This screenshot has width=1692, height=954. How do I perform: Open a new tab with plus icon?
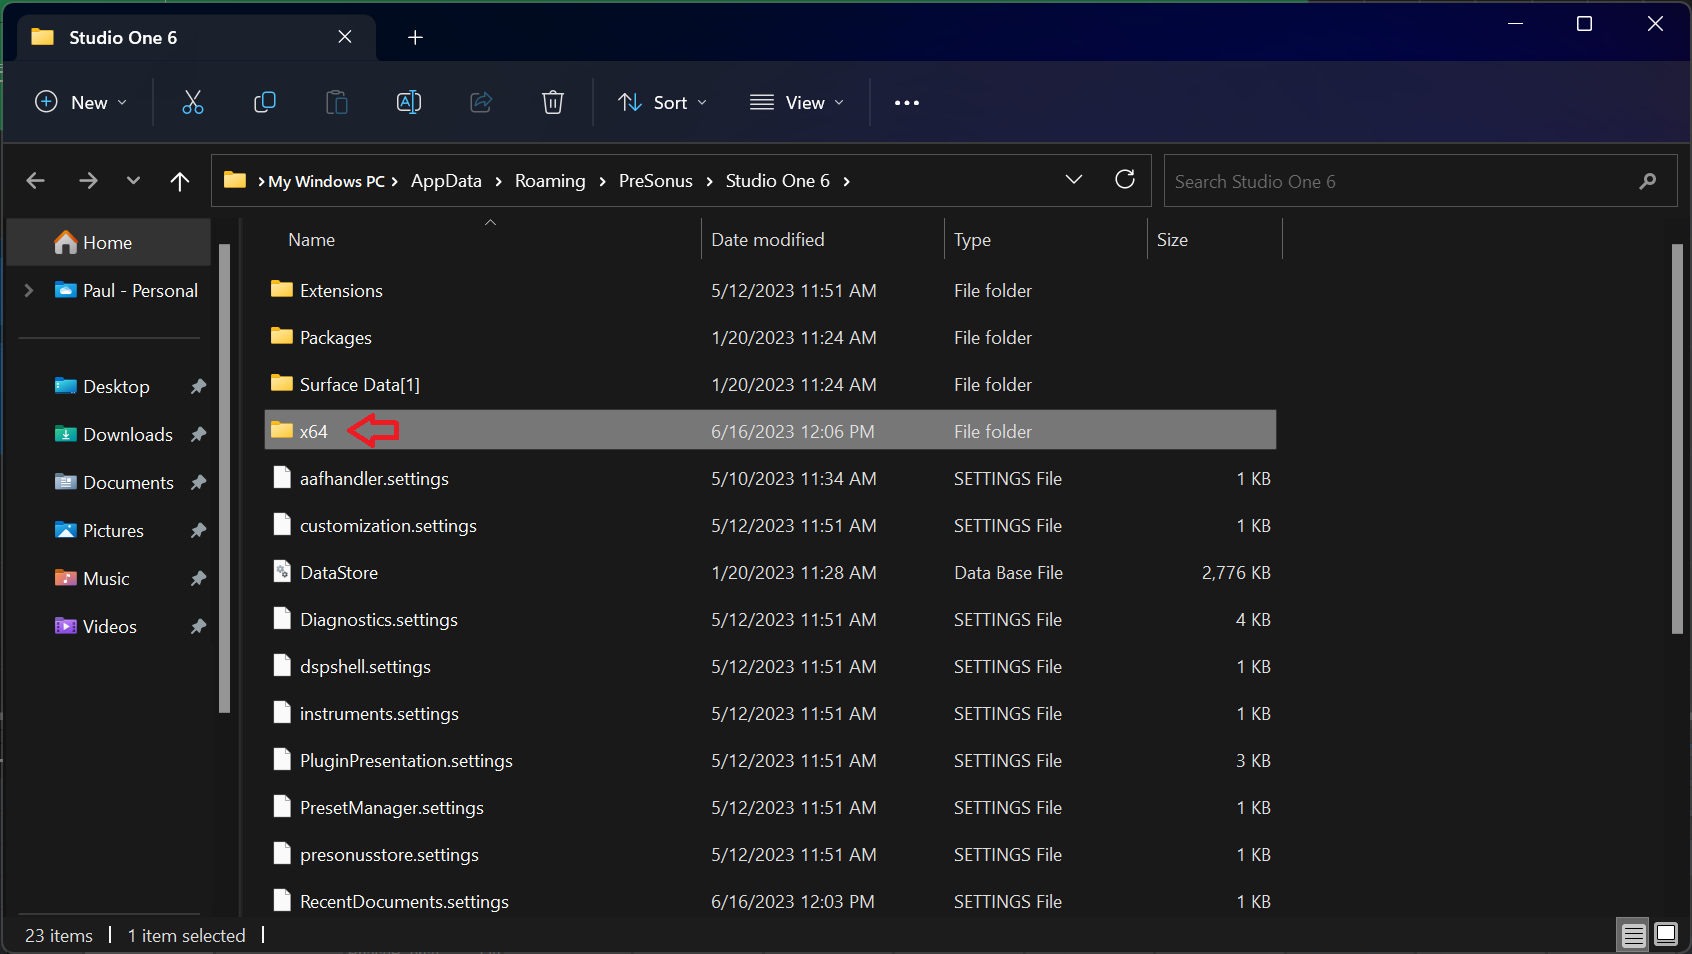pos(415,37)
